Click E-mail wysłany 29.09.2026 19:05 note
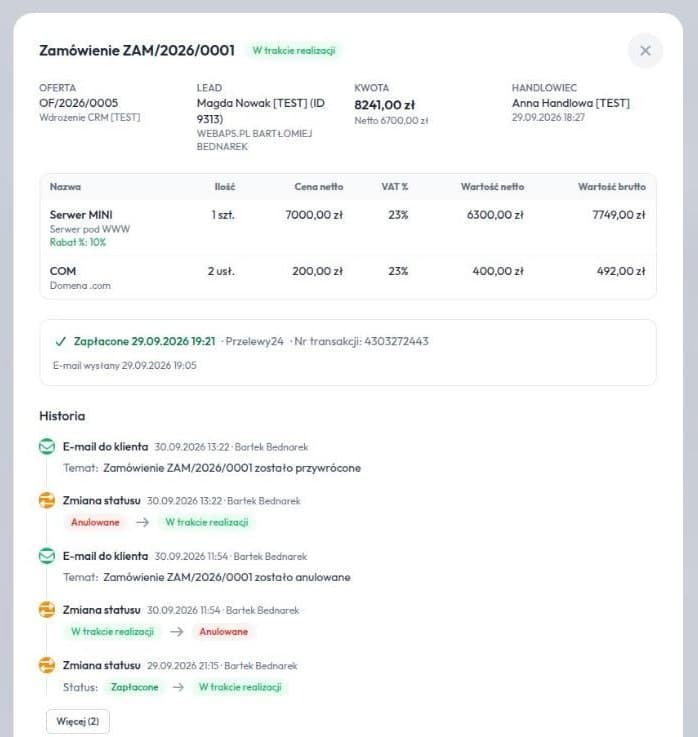The width and height of the screenshot is (698, 737). pos(125,366)
